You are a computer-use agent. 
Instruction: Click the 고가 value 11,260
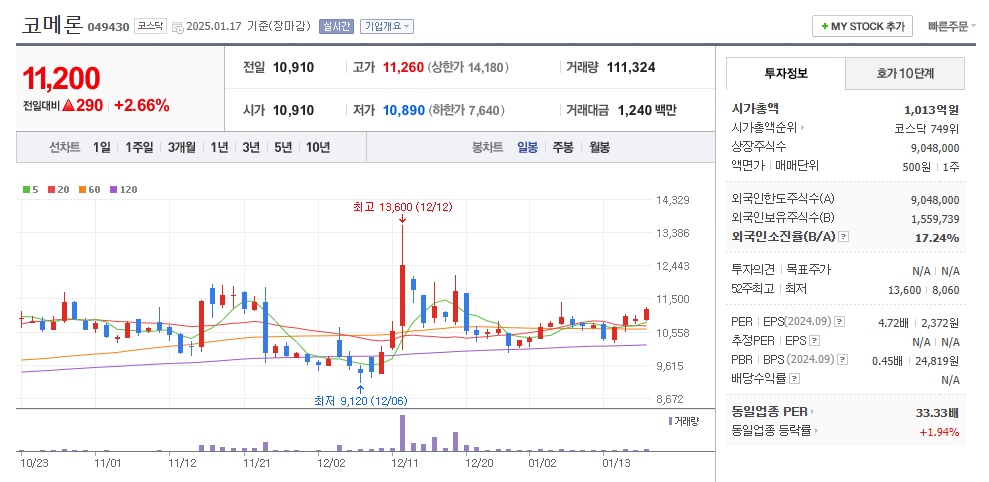(x=403, y=68)
